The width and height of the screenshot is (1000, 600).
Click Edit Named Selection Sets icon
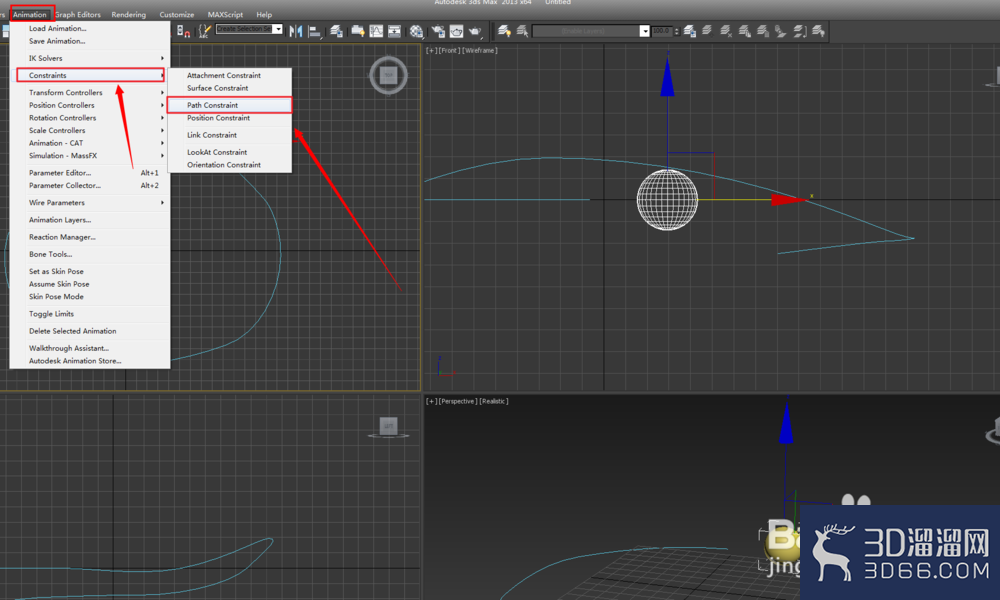coord(205,31)
